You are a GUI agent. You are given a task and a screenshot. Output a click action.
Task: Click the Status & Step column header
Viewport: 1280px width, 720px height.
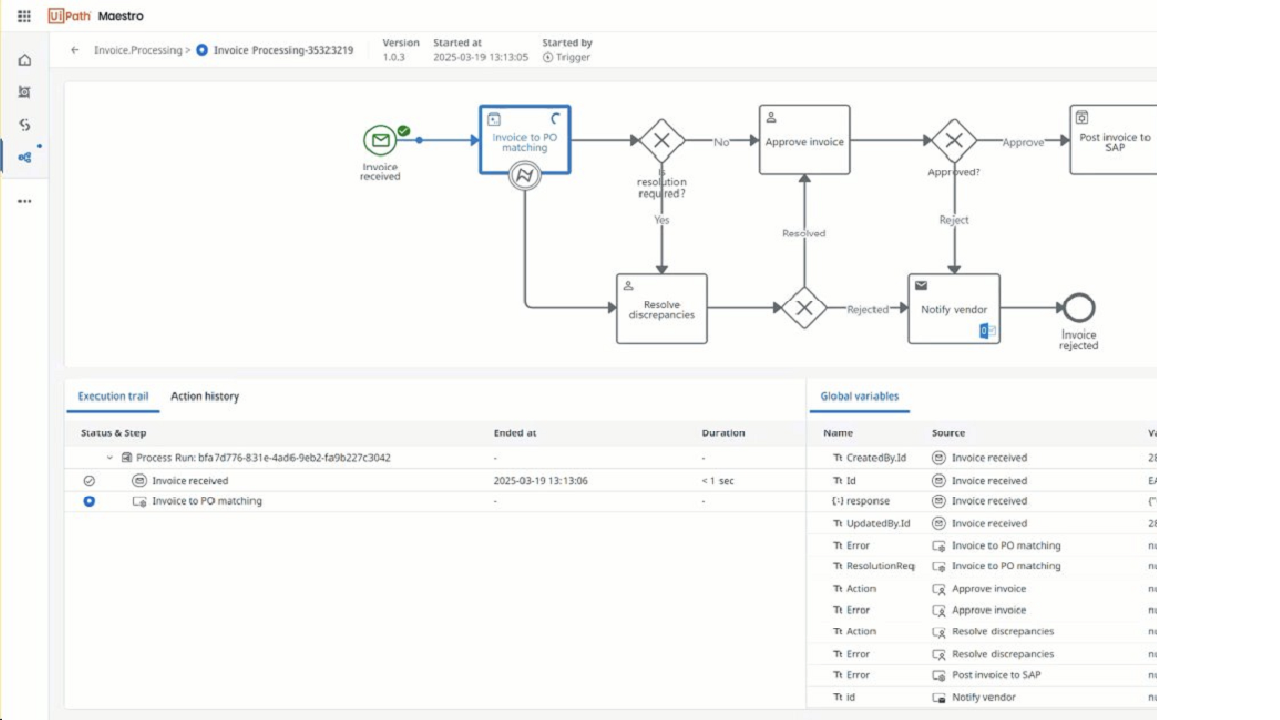pos(114,433)
